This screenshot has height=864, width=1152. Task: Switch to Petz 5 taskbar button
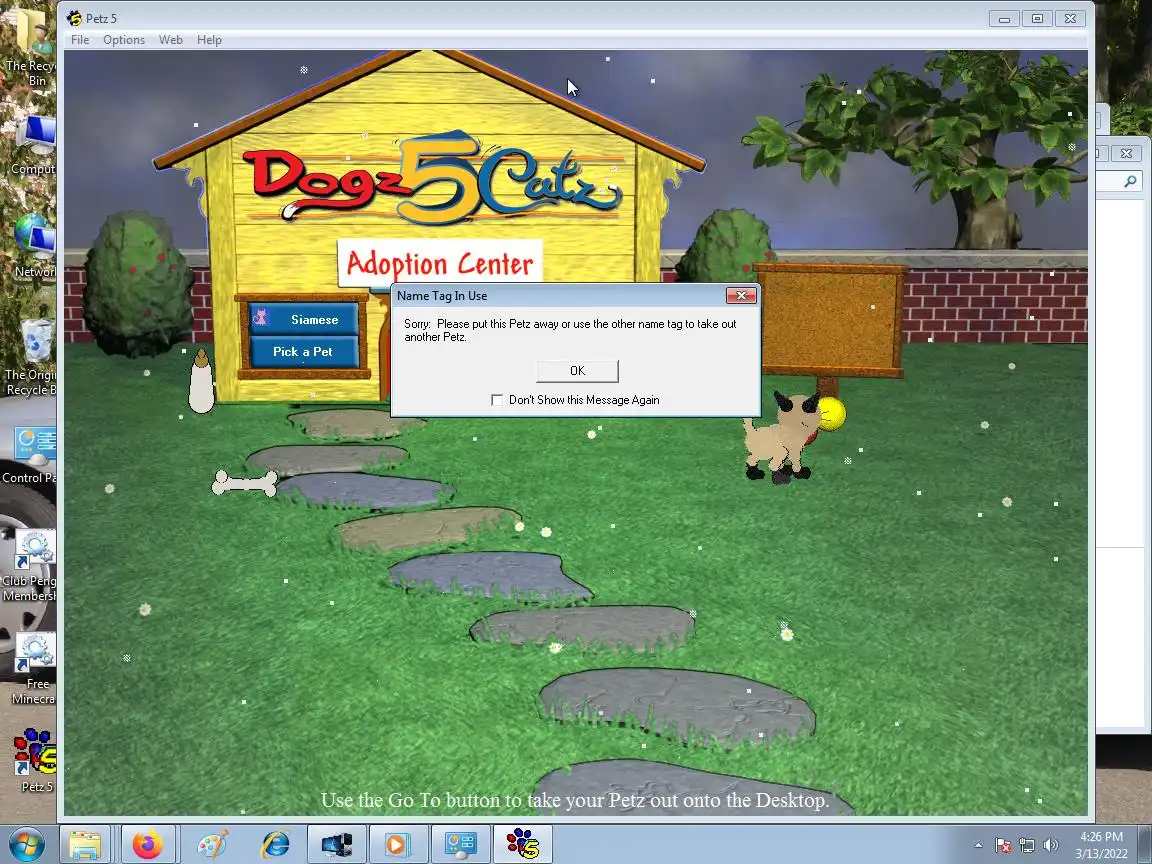(x=522, y=845)
